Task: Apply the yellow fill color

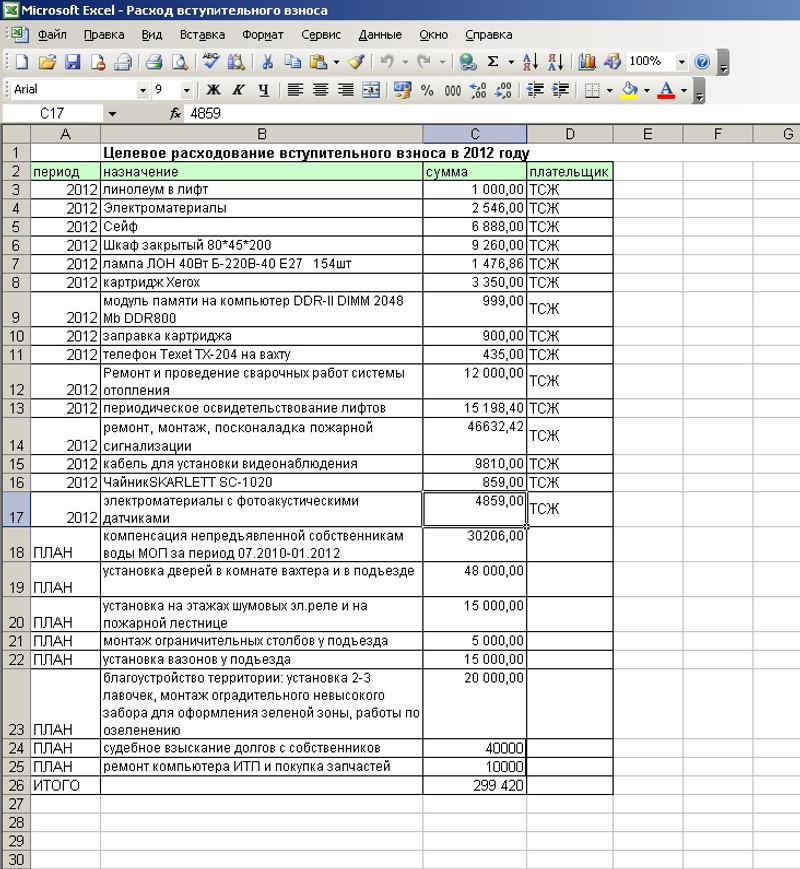Action: click(629, 90)
